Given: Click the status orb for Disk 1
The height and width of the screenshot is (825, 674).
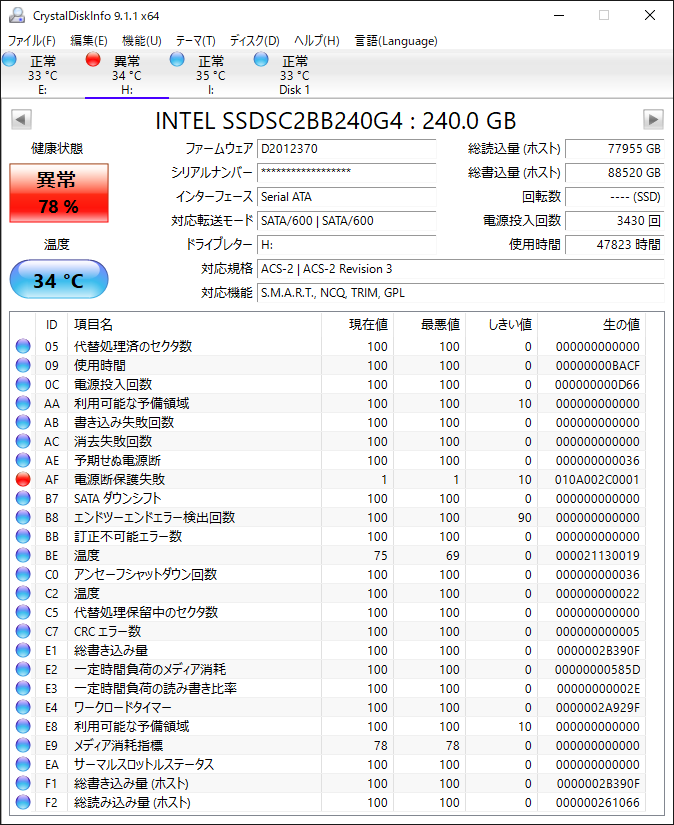Looking at the screenshot, I should 262,60.
